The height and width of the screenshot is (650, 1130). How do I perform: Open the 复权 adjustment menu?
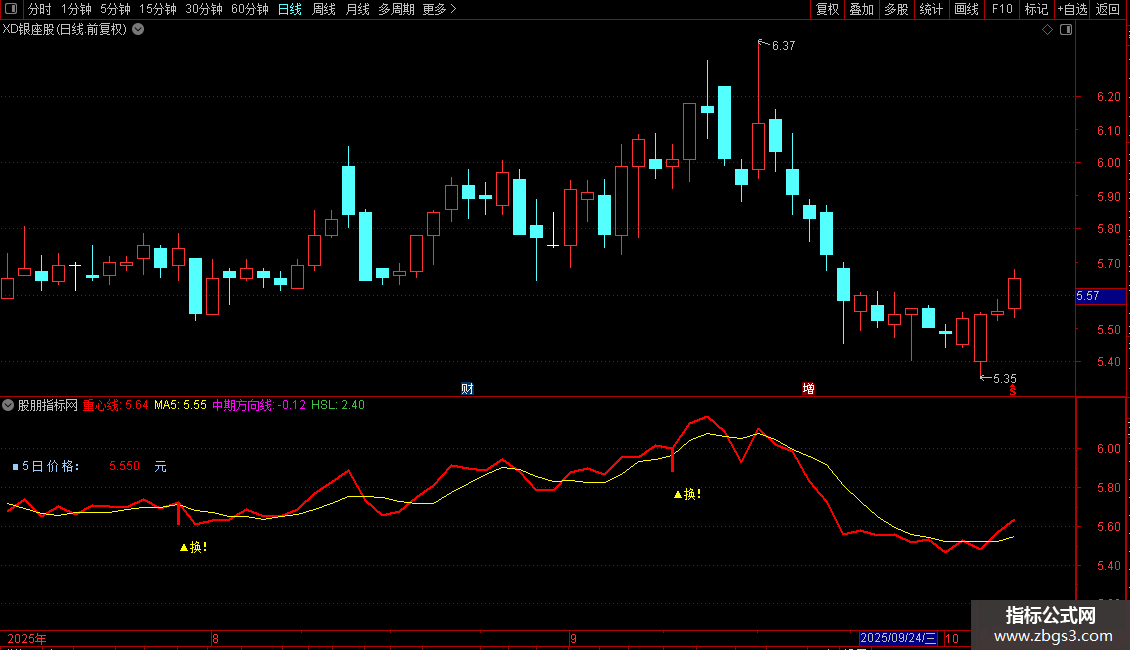(827, 9)
